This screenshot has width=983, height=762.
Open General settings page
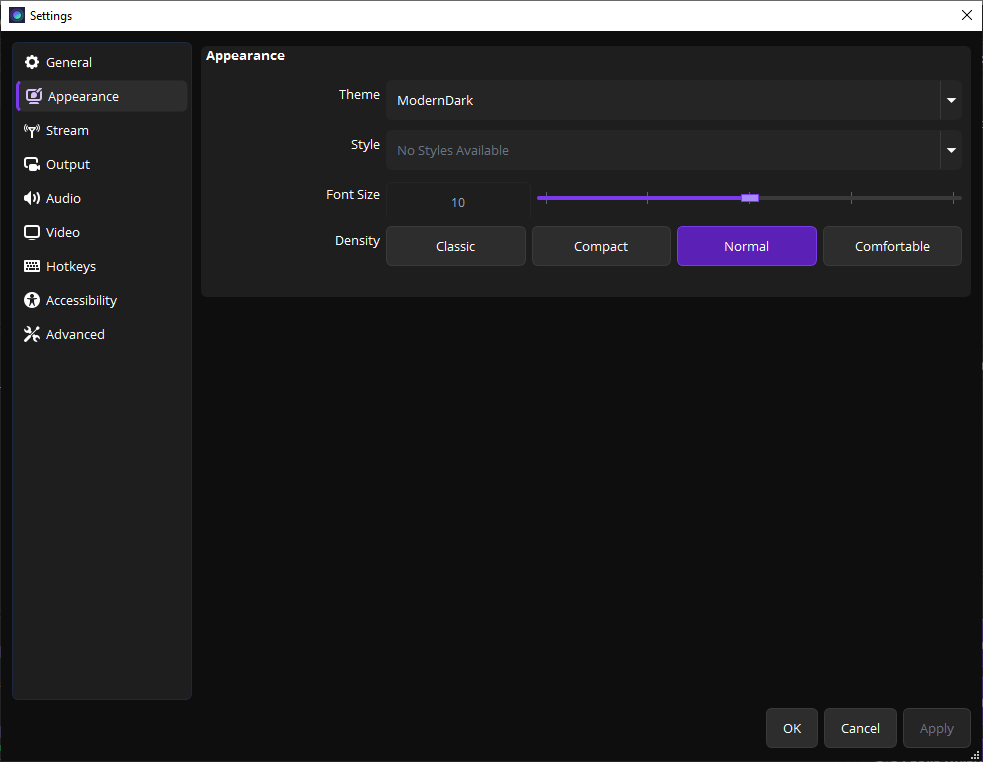tap(102, 62)
